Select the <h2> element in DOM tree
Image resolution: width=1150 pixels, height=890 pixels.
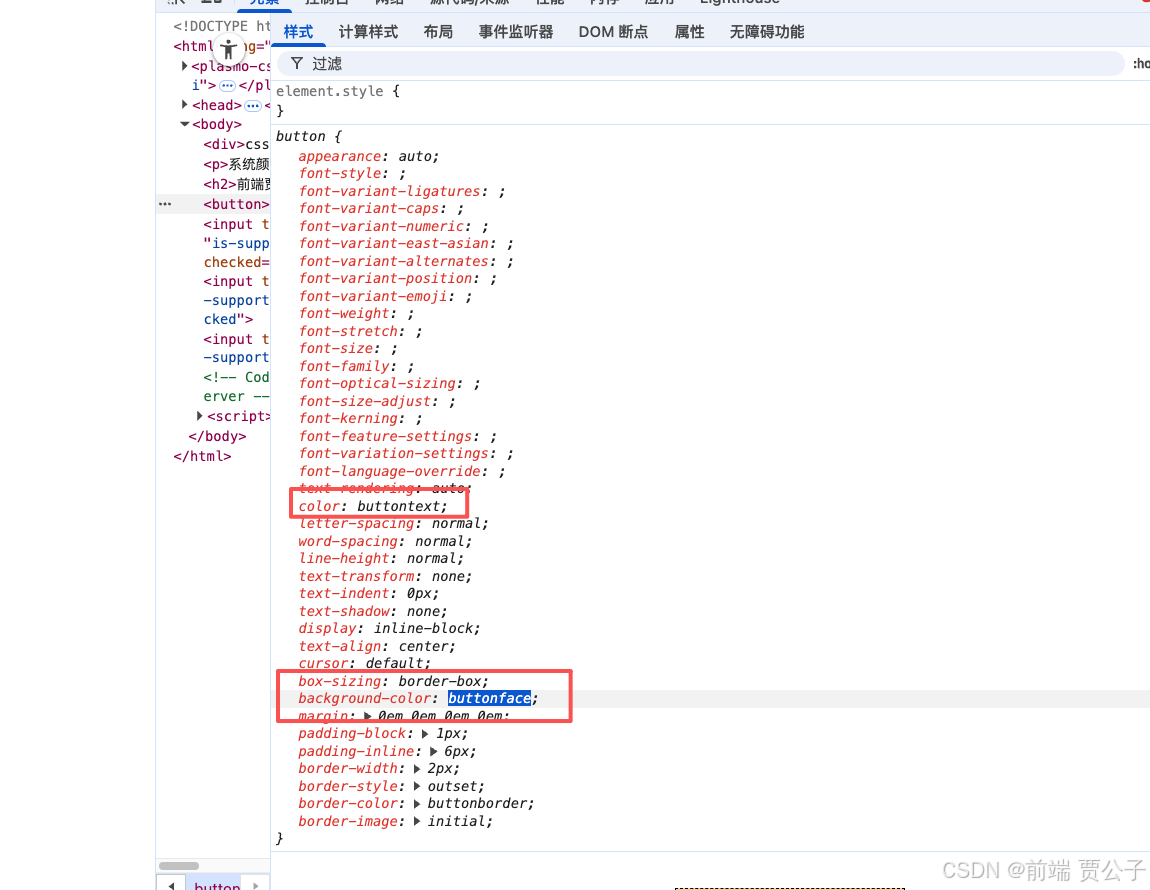pos(236,184)
